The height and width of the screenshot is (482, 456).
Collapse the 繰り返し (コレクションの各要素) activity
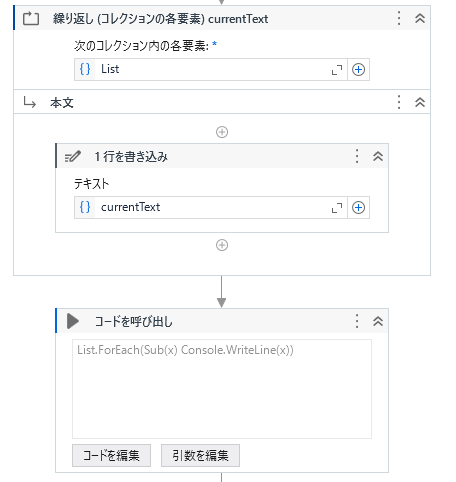[420, 18]
